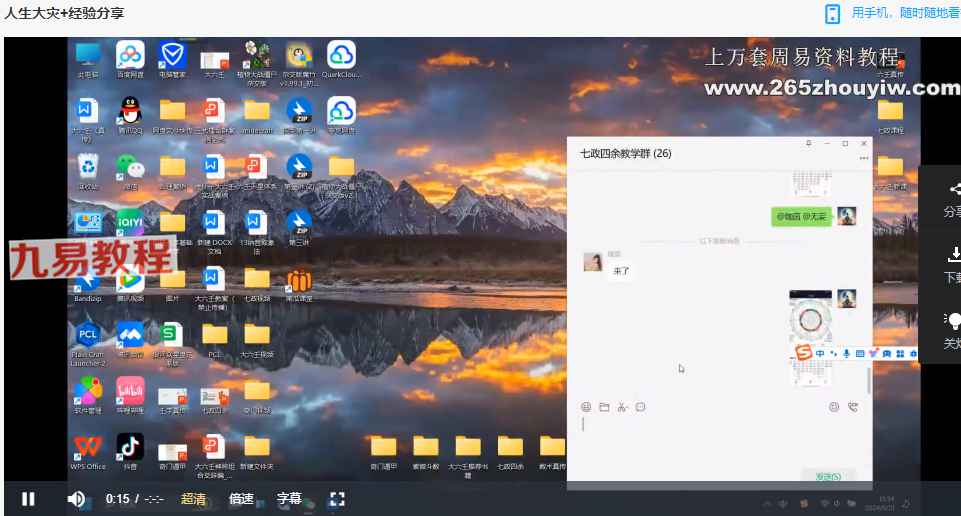
Task: Toggle 字幕 subtitles in the player
Action: 289,499
